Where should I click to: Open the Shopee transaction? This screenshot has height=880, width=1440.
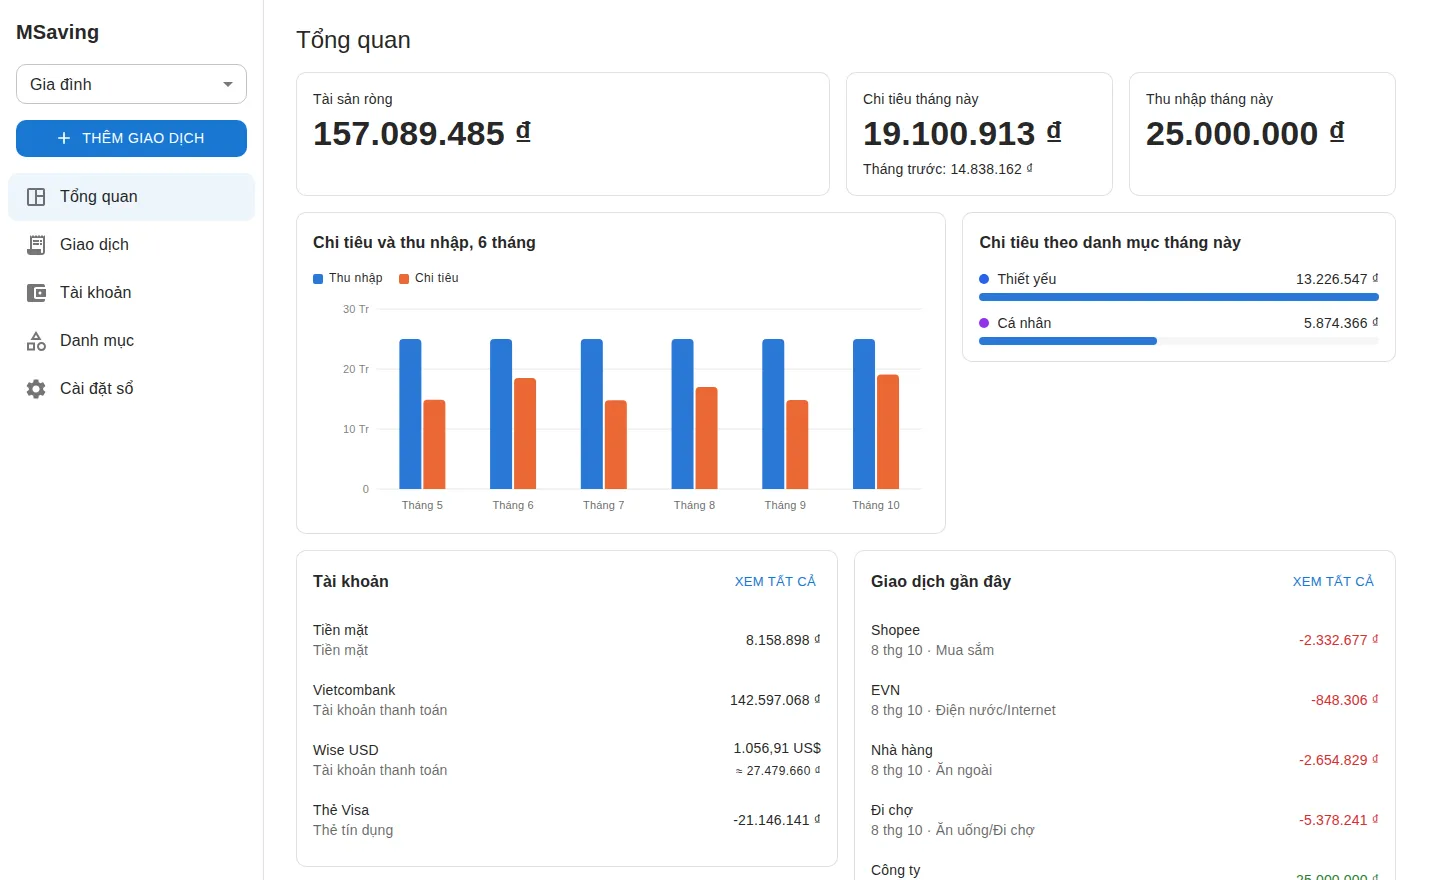(1125, 640)
